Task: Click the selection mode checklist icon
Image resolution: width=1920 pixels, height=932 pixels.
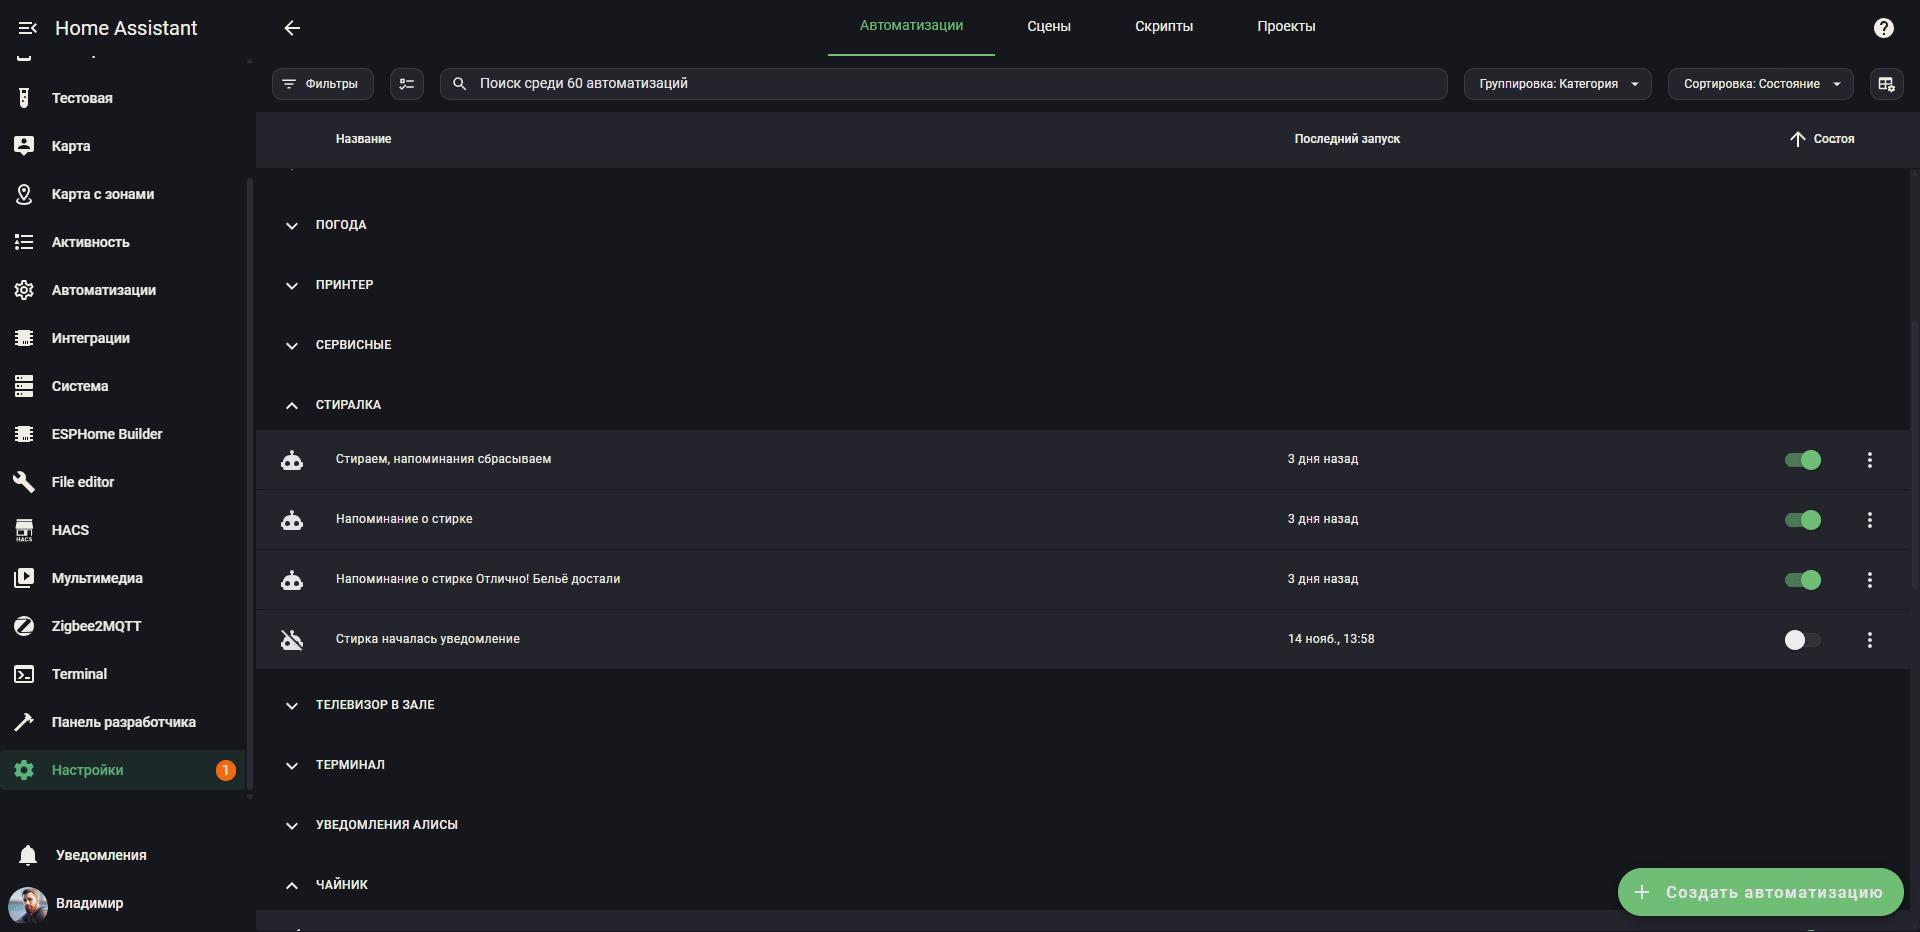Action: 407,84
